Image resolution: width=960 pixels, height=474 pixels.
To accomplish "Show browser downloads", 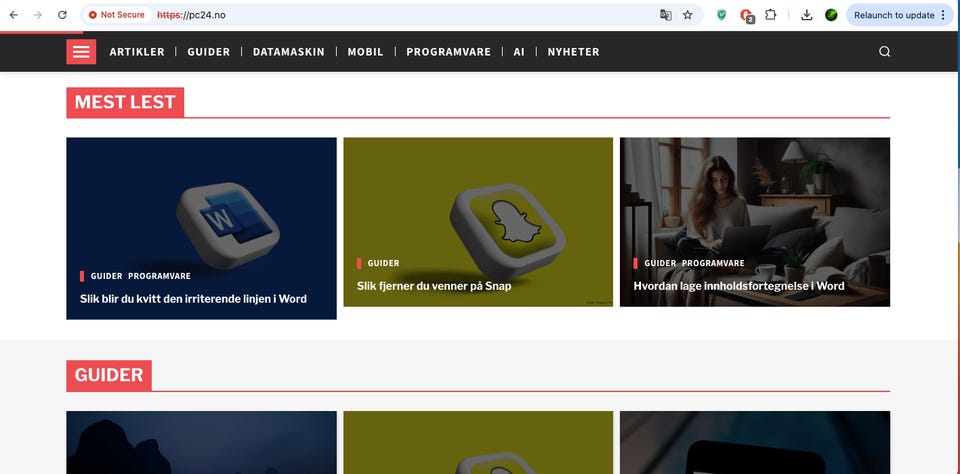I will [x=807, y=15].
